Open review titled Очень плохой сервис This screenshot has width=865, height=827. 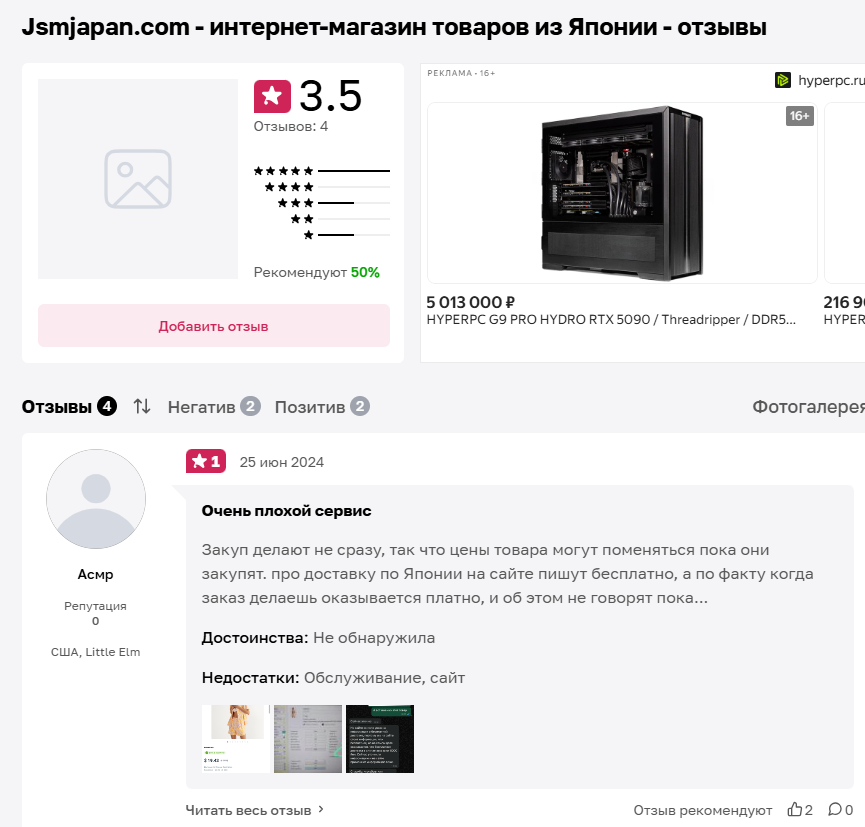coord(286,511)
